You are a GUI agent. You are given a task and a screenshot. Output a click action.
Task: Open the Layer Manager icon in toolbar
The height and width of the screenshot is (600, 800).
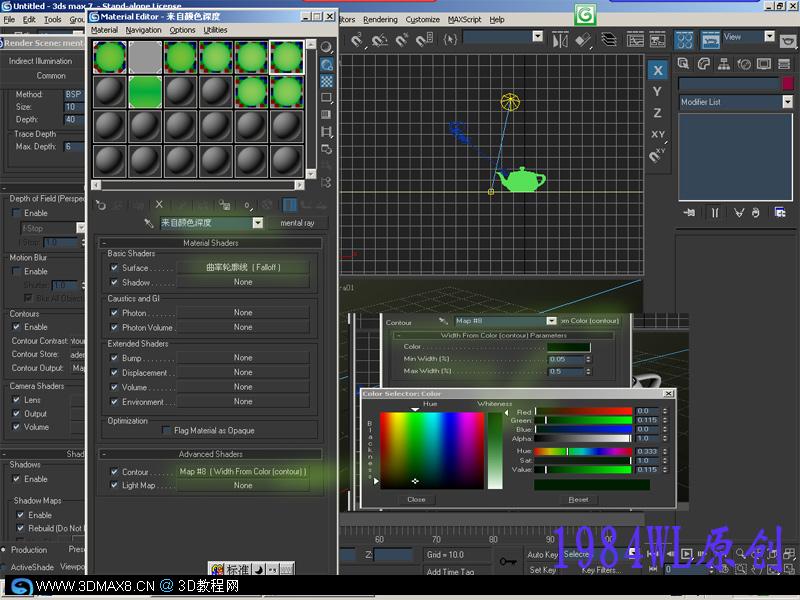[608, 40]
